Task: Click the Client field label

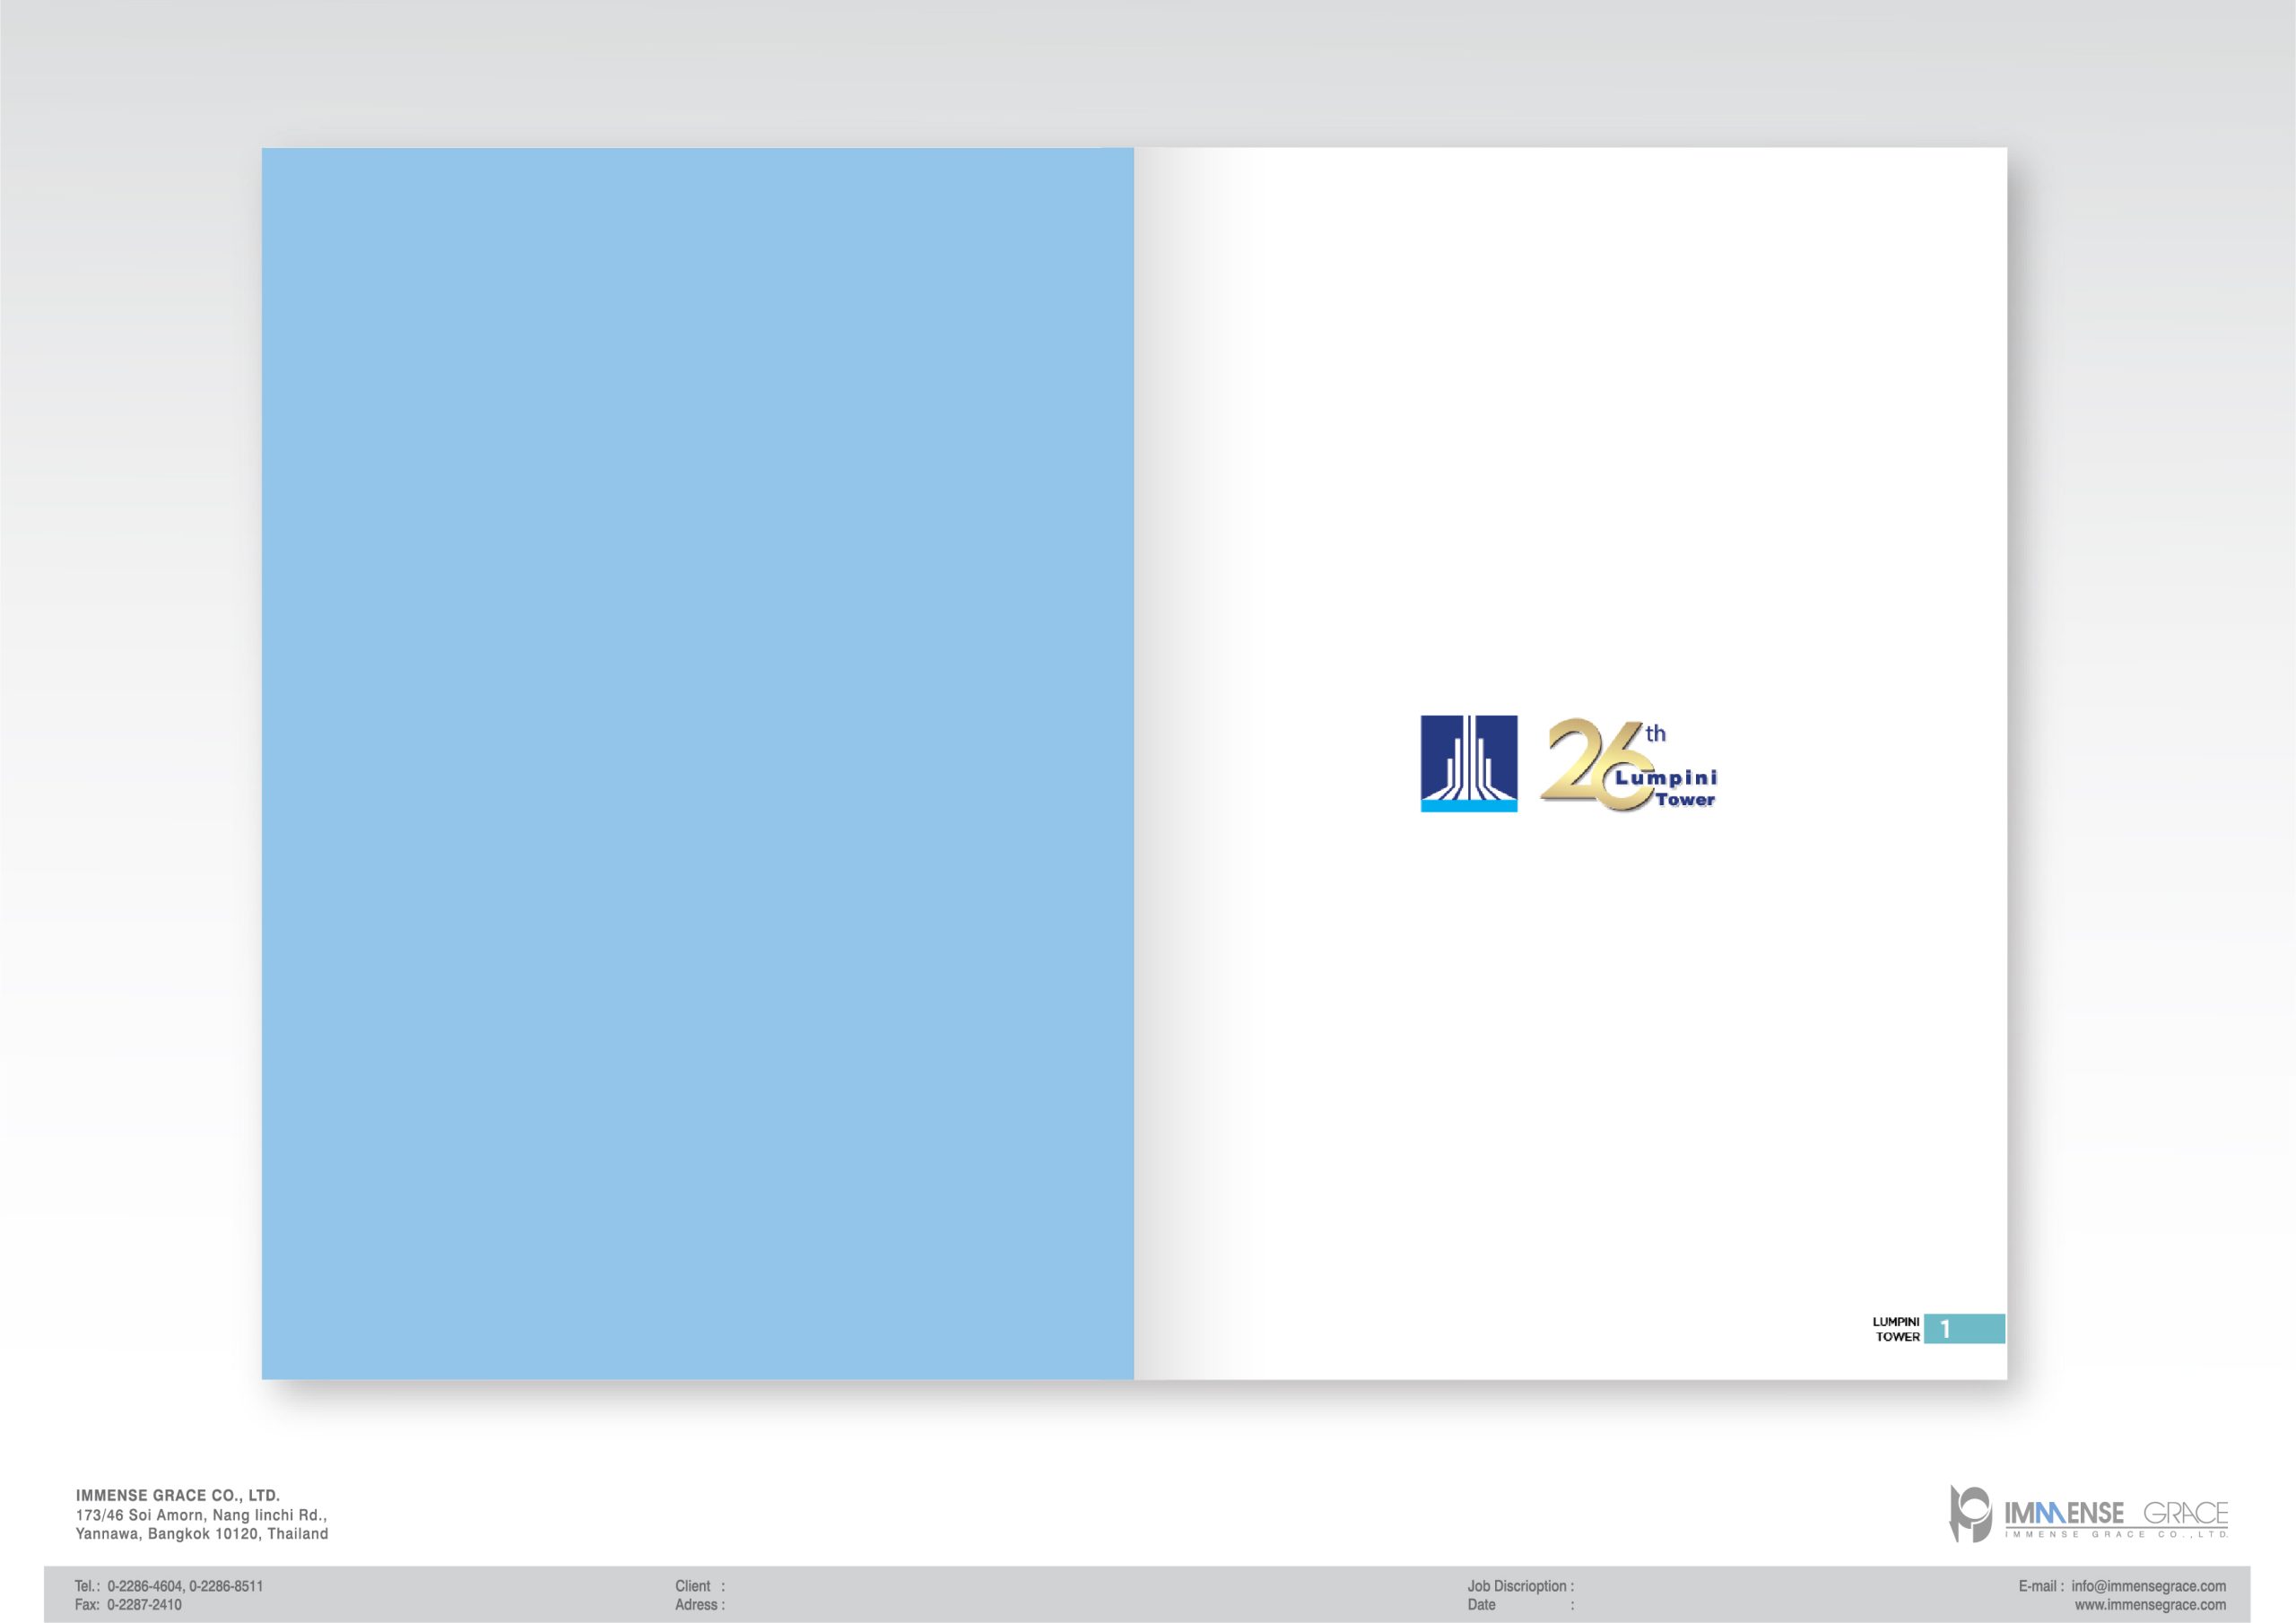Action: [693, 1585]
